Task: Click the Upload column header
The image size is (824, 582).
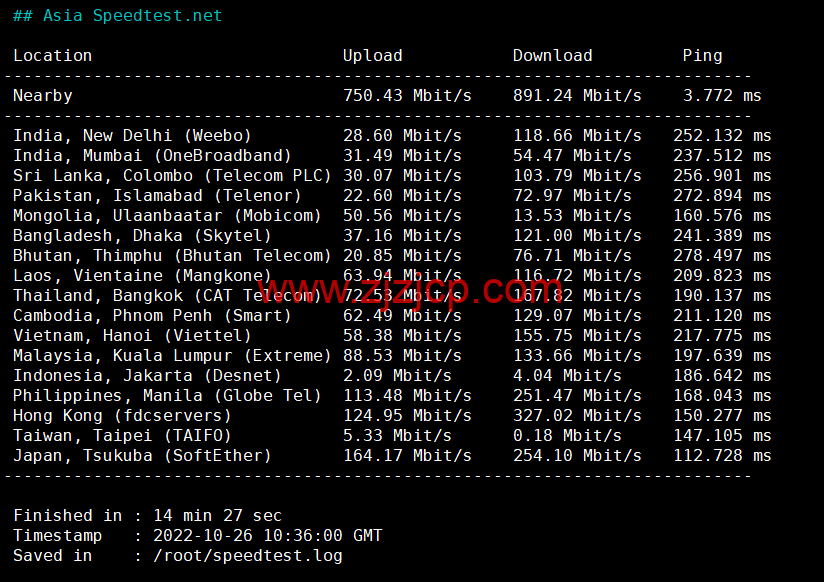Action: tap(372, 56)
